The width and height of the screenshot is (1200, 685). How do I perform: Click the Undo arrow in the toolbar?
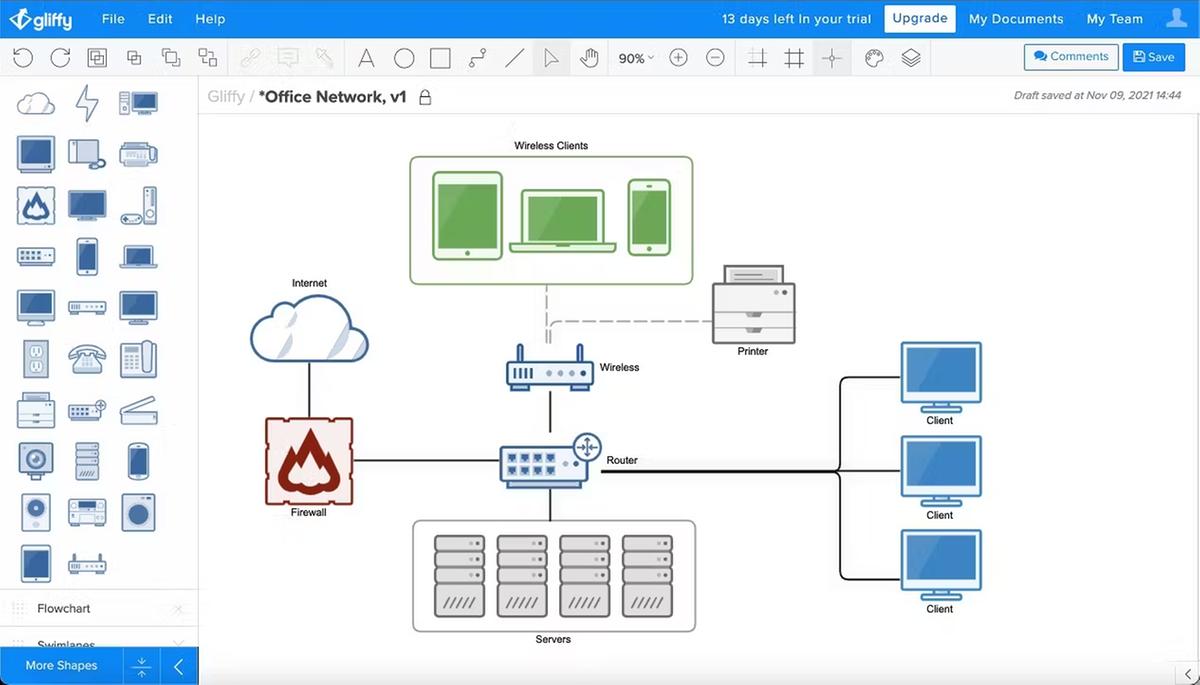point(23,58)
